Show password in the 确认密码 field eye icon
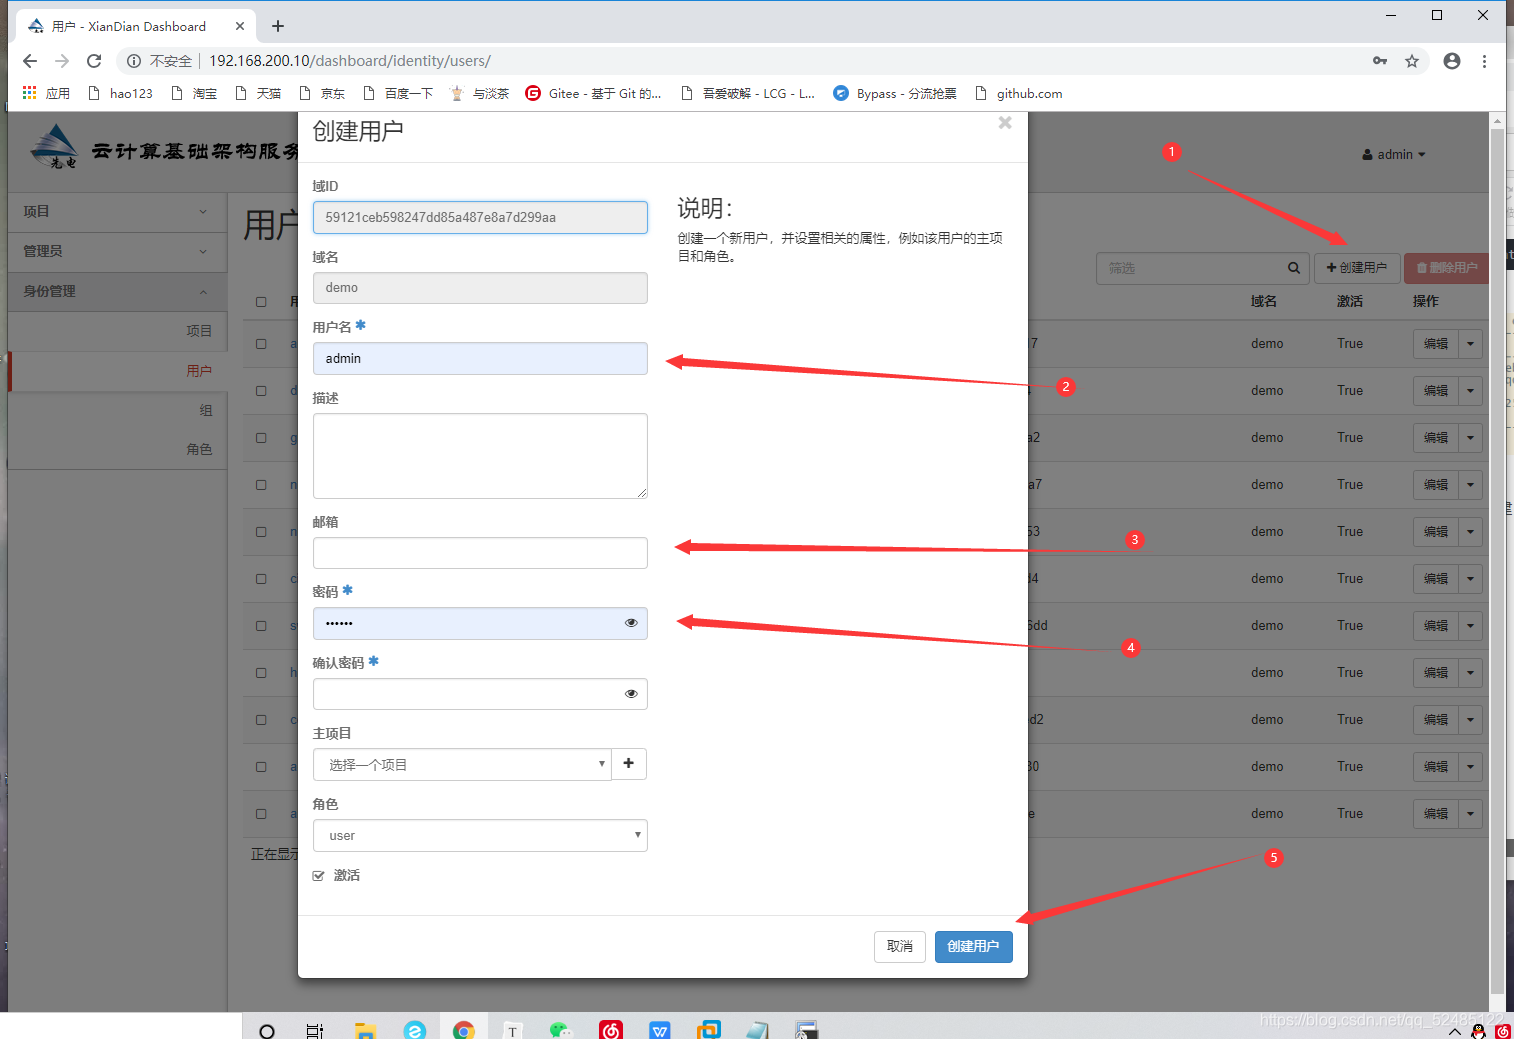This screenshot has width=1514, height=1039. coord(631,694)
